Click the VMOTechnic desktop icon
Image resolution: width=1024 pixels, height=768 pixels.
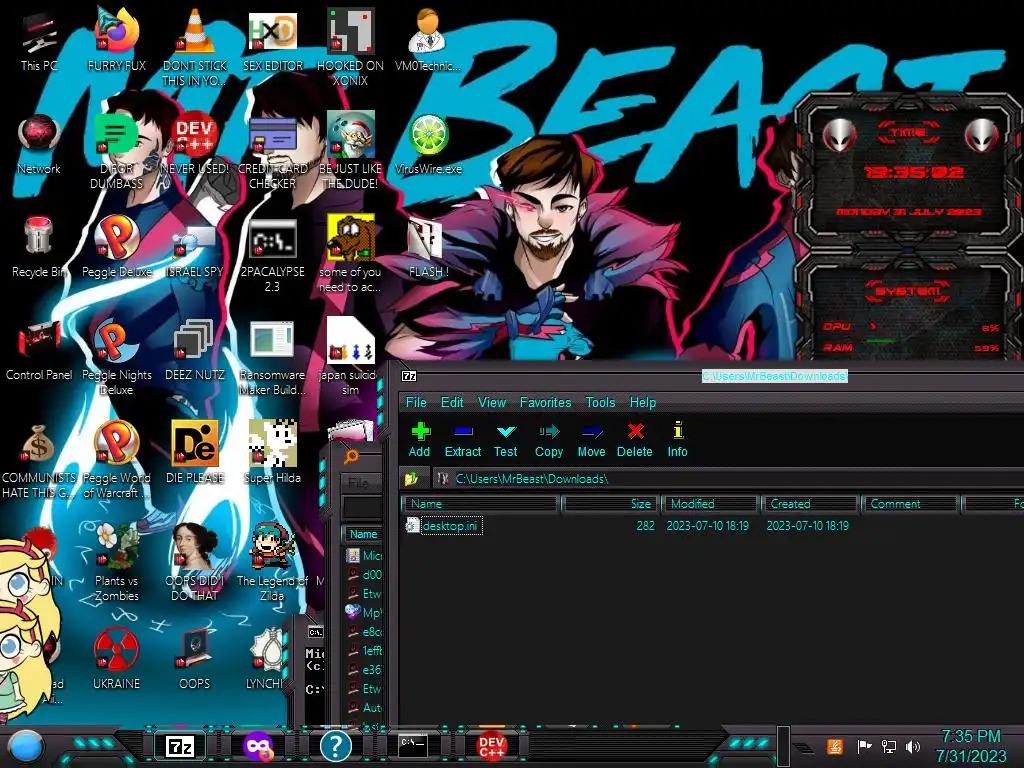click(x=428, y=39)
